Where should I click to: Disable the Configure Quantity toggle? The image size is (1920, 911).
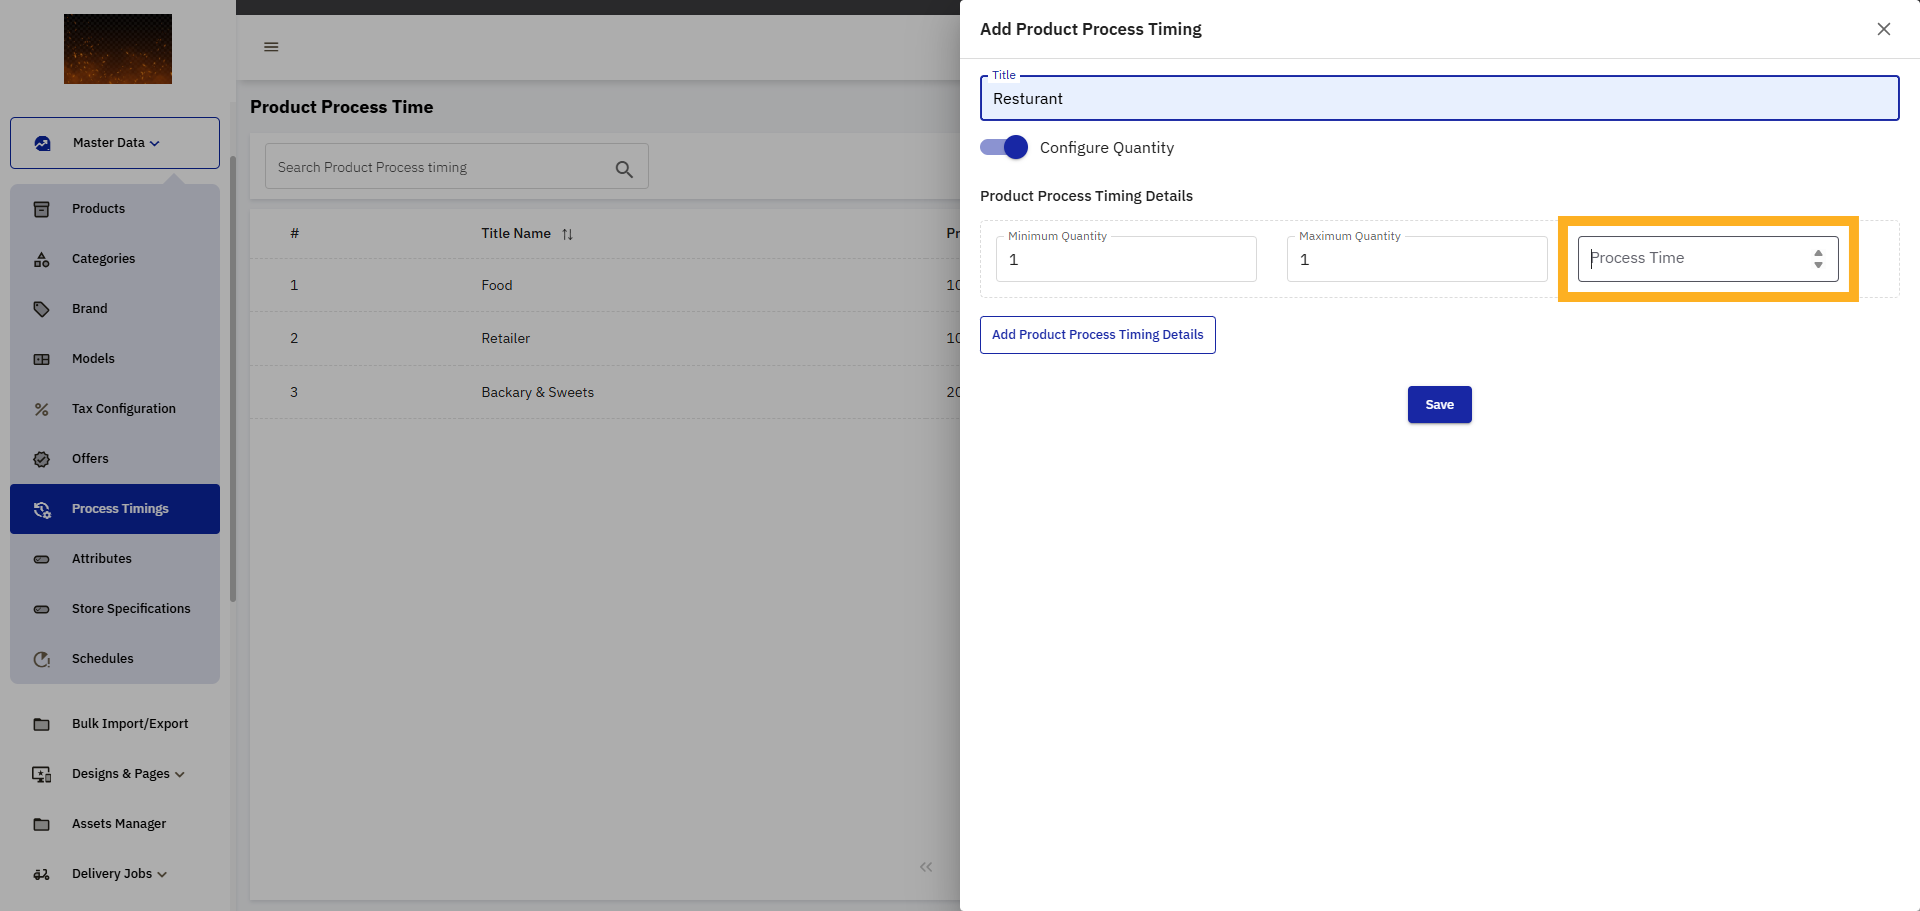point(1003,147)
